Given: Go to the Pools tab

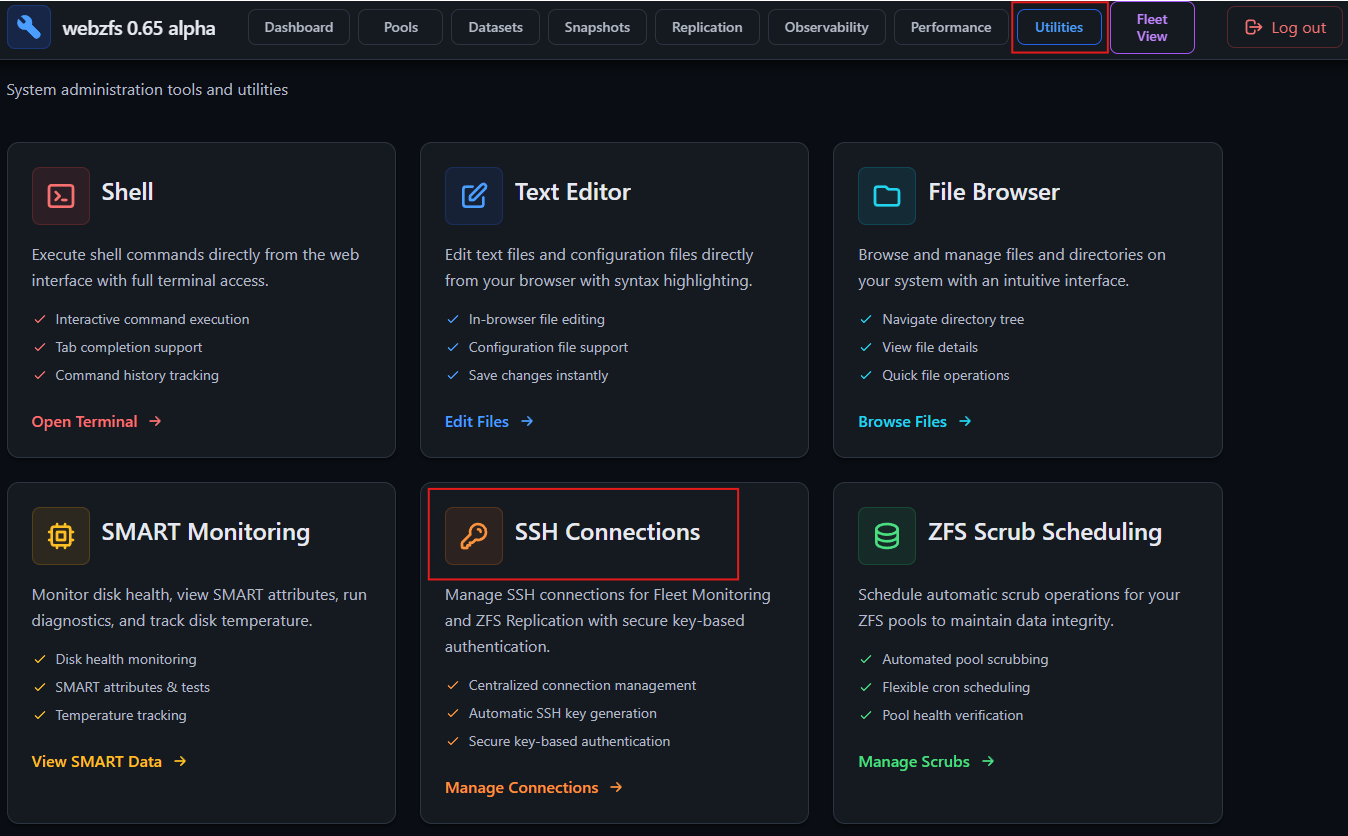Looking at the screenshot, I should 401,27.
